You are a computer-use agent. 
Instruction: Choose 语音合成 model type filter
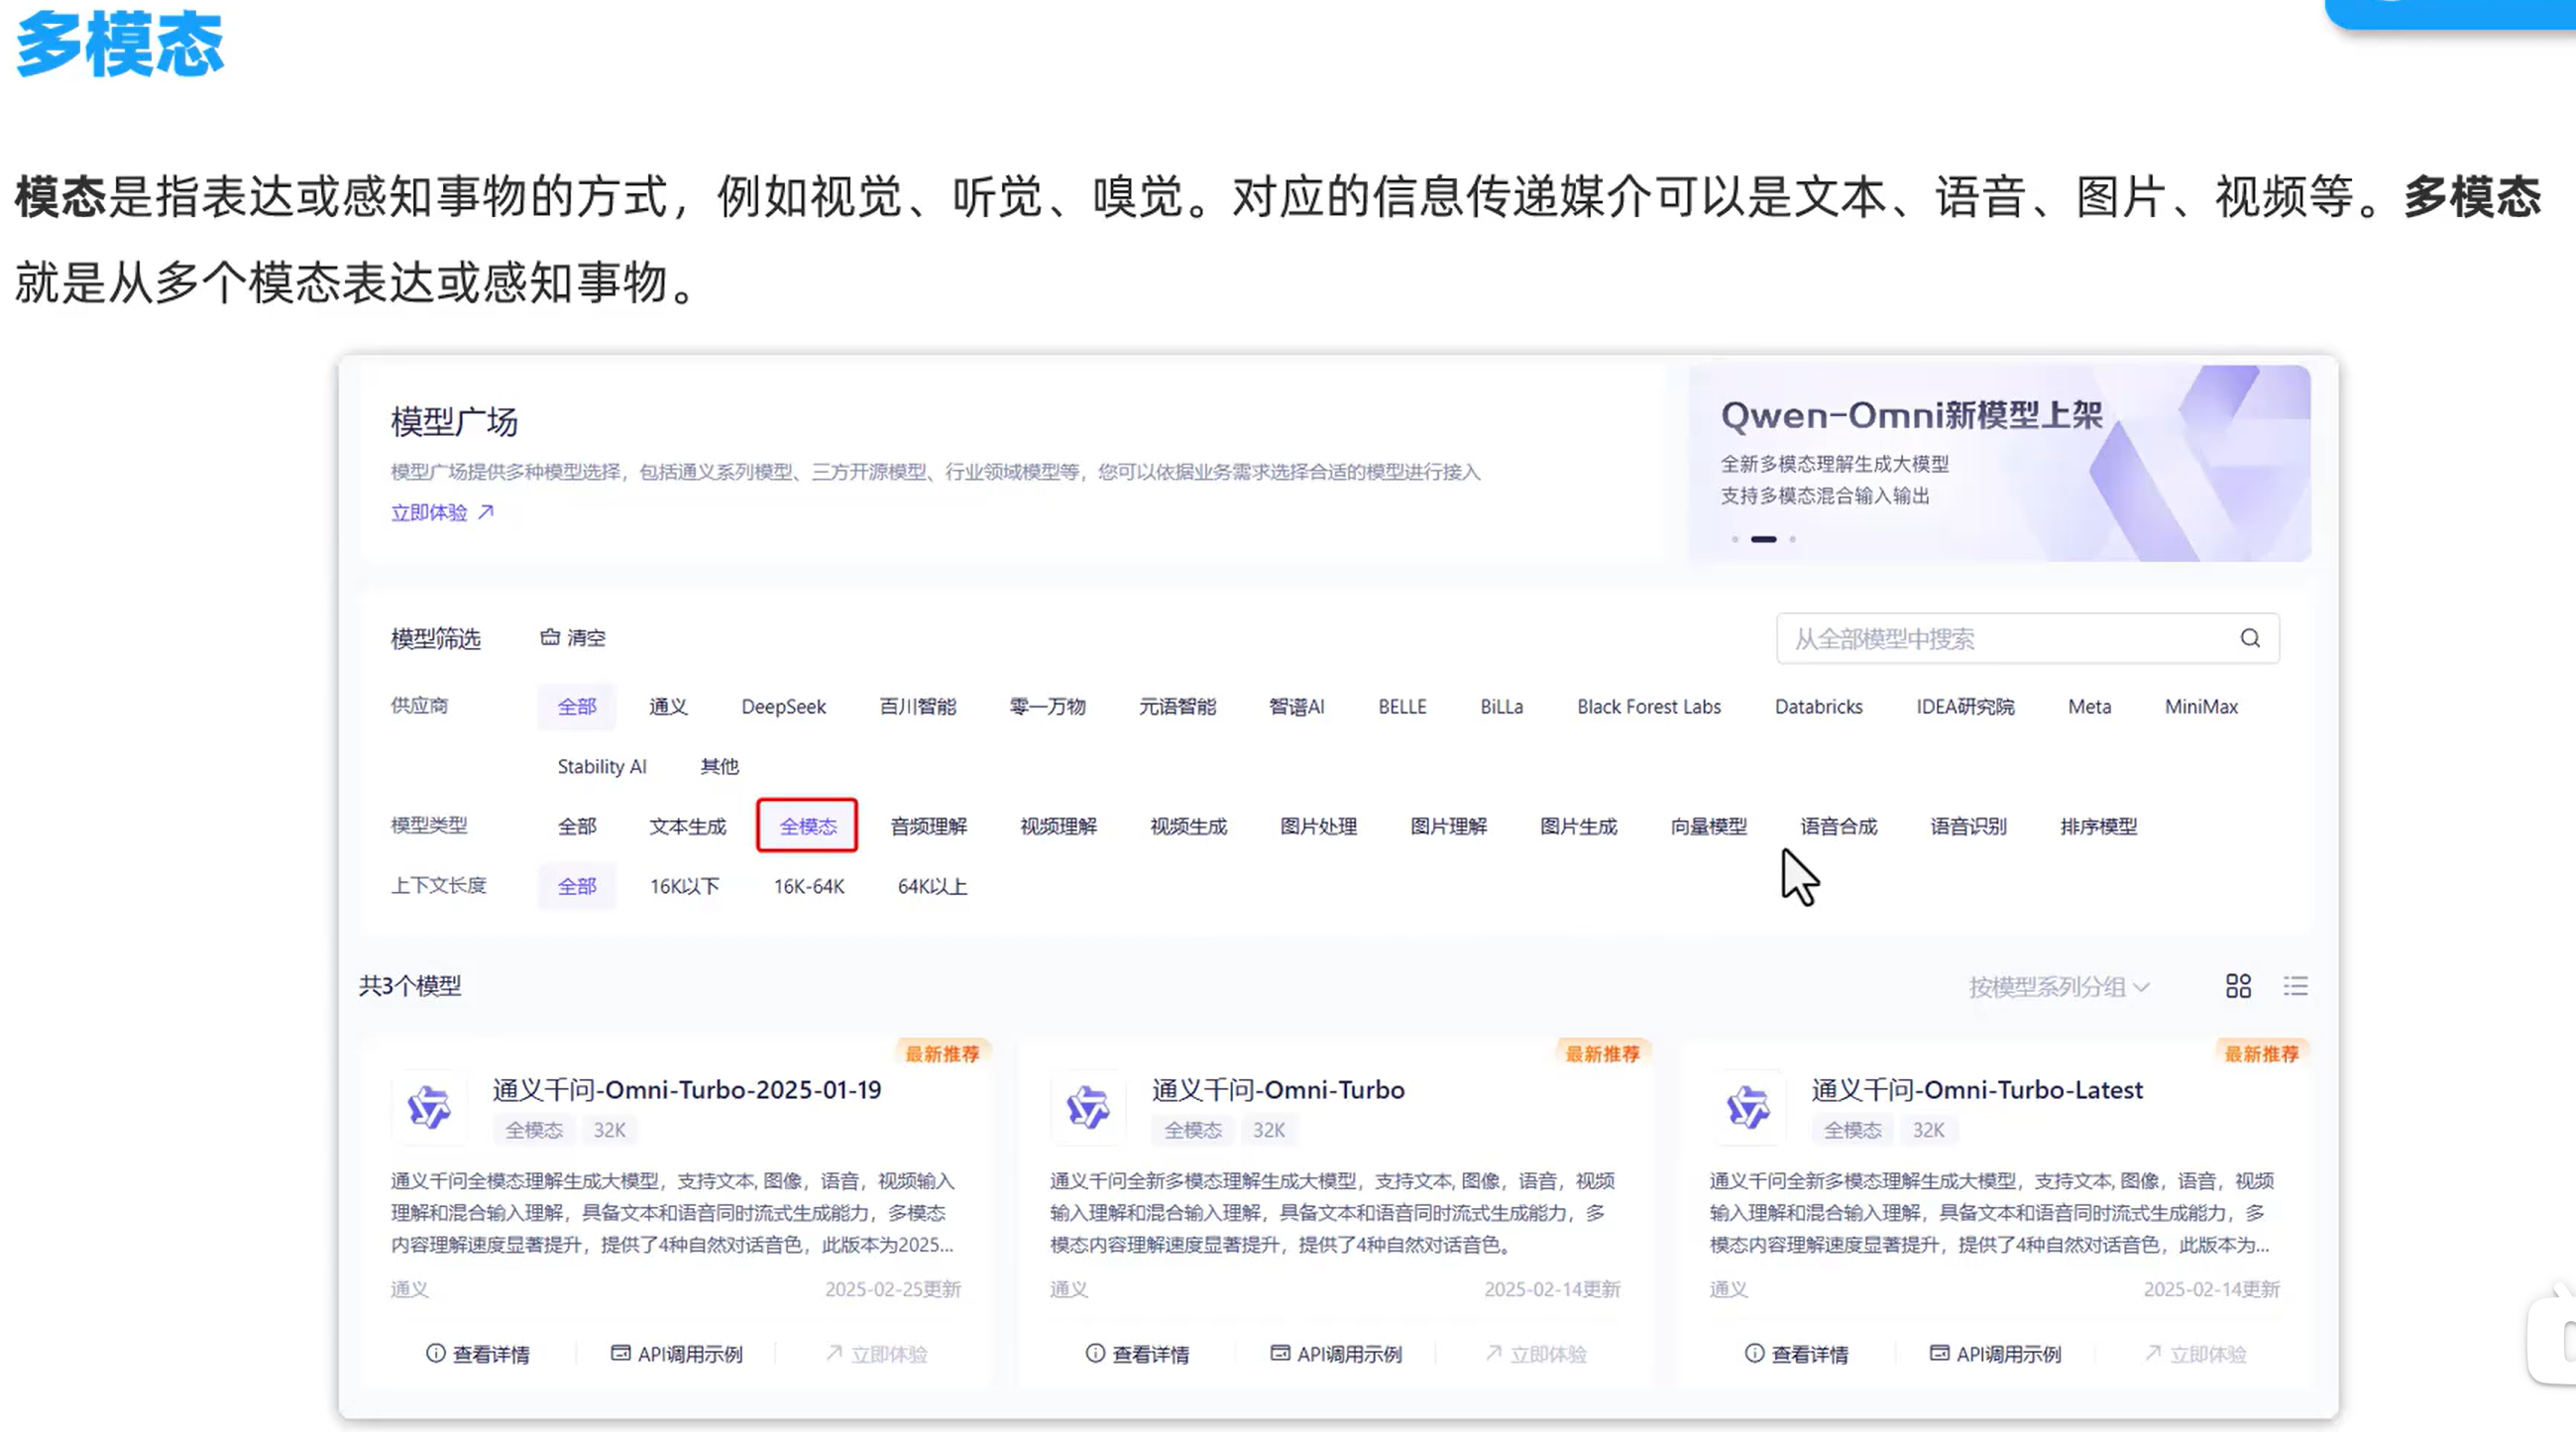1838,826
